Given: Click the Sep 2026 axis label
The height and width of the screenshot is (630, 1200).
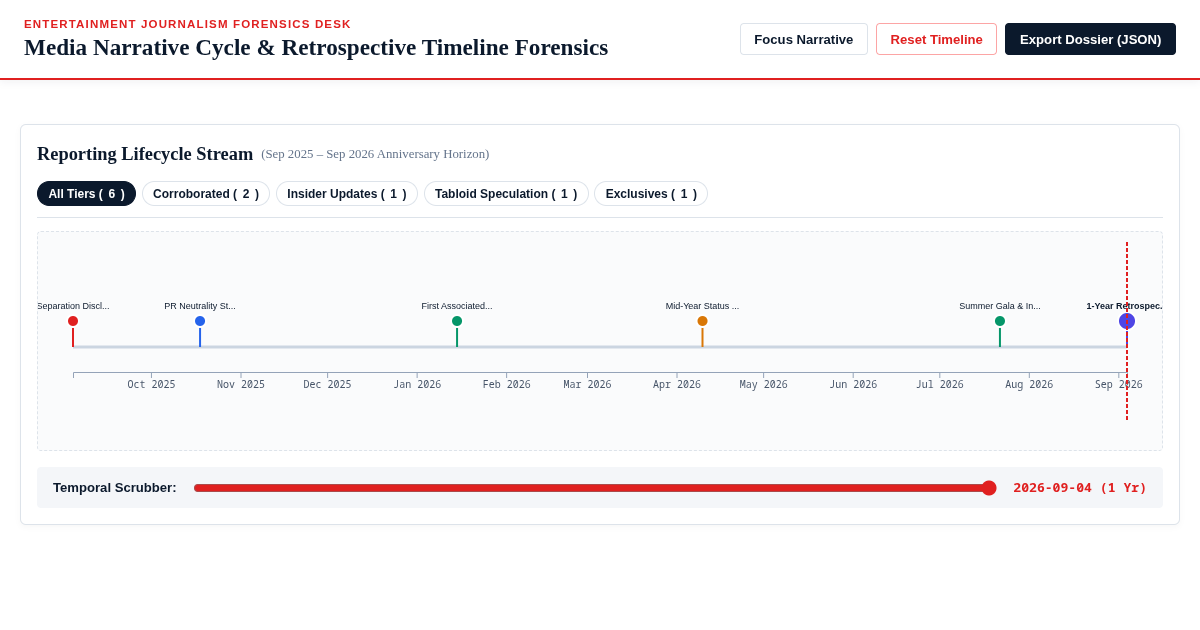Looking at the screenshot, I should point(1119,385).
